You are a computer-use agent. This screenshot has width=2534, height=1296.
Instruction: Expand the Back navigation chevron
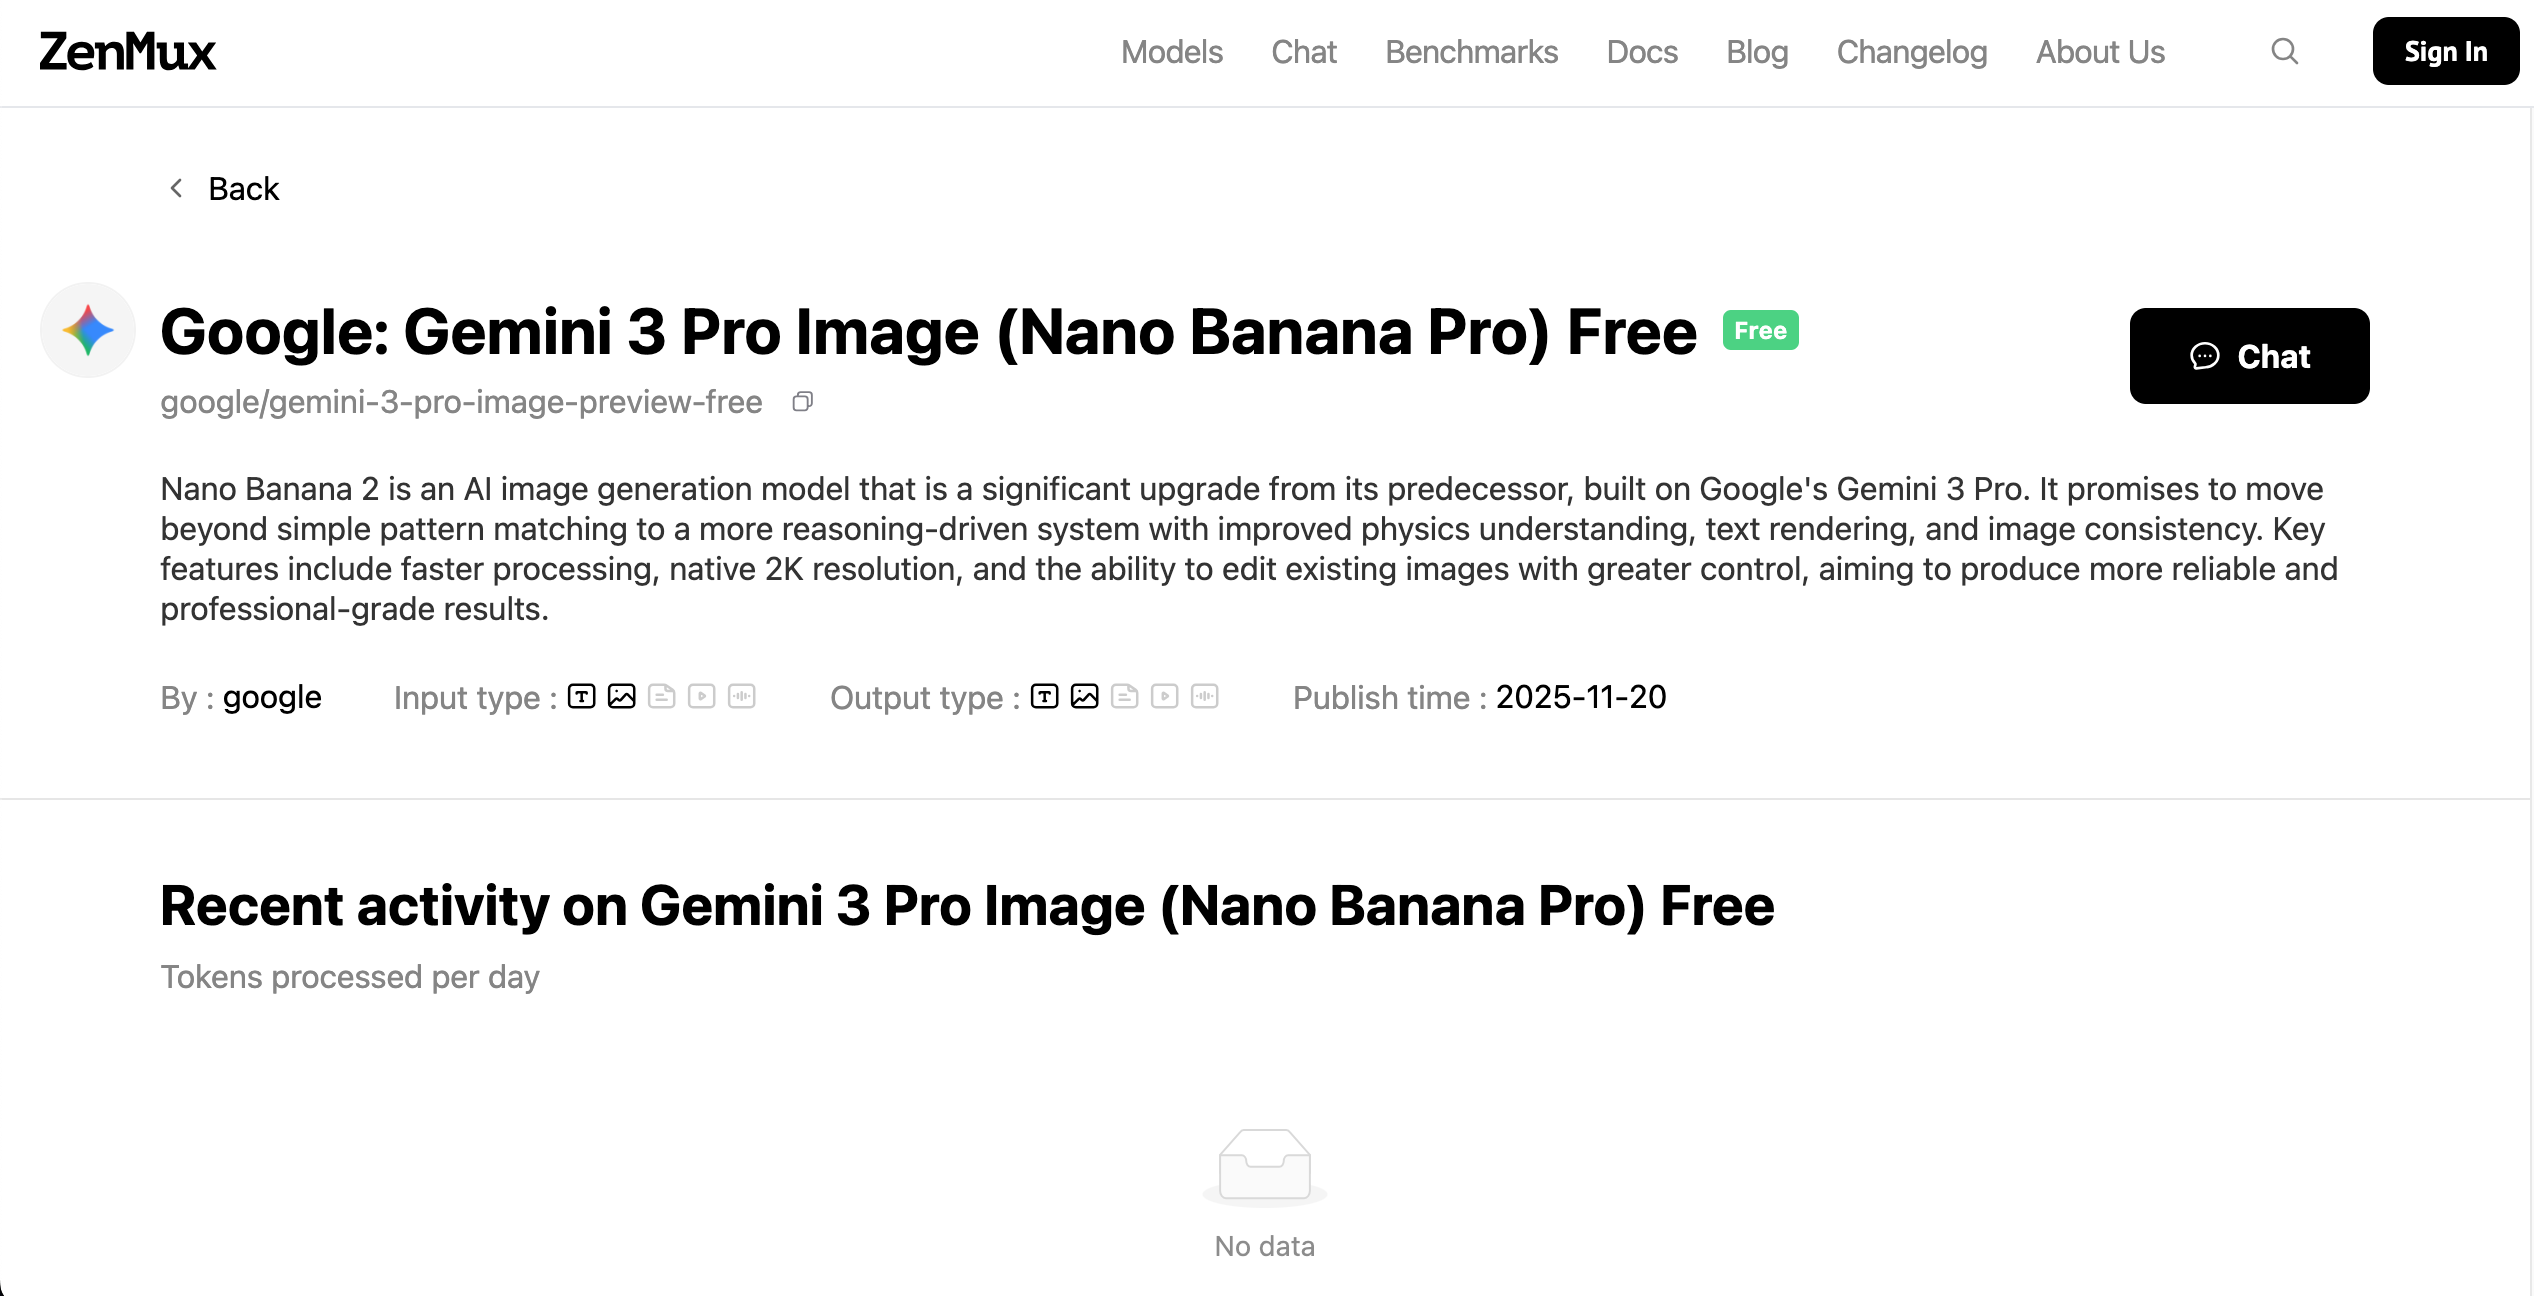pos(177,188)
